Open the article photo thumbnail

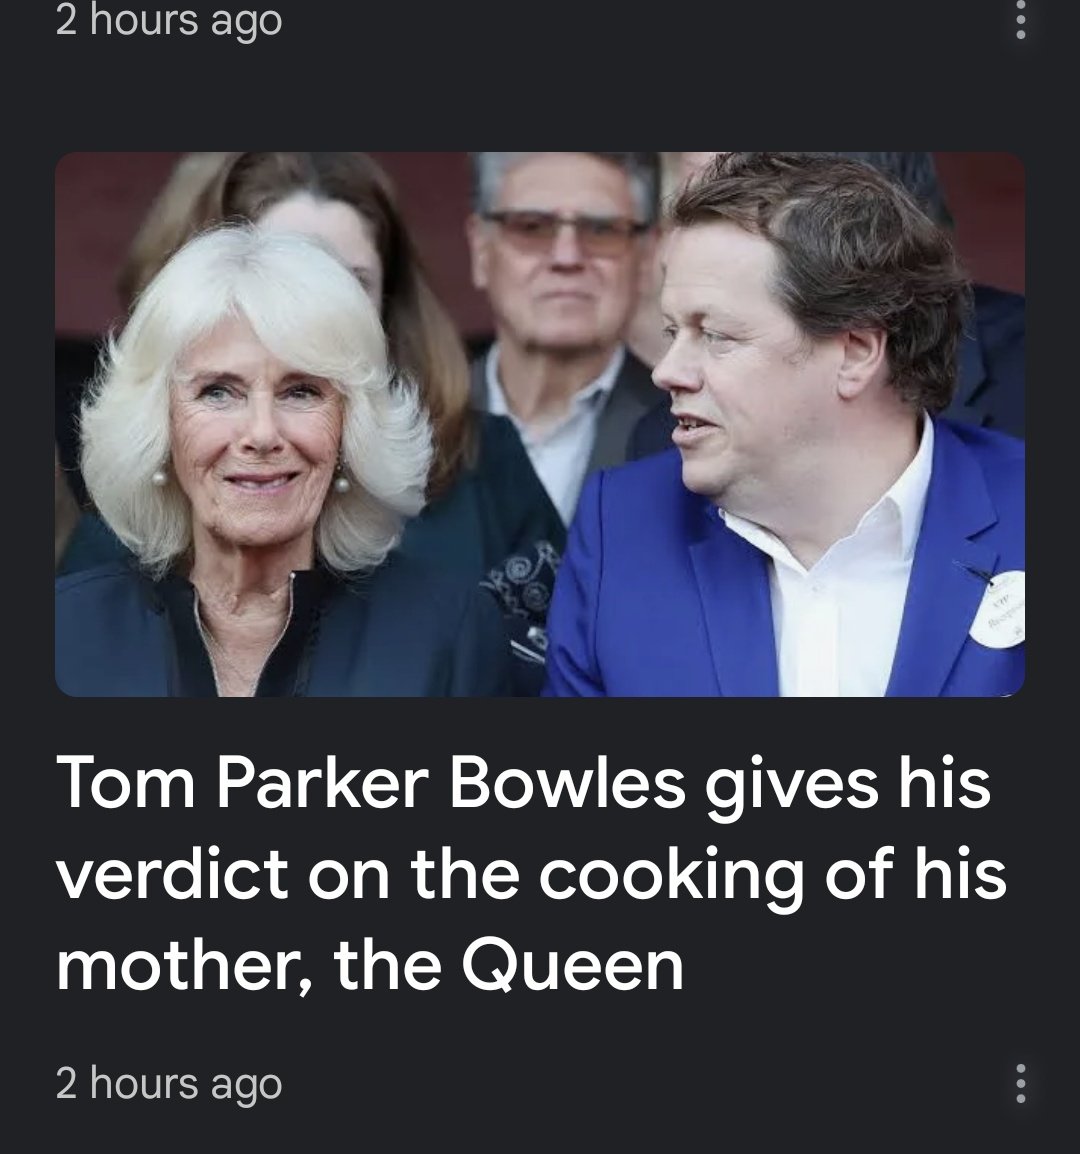540,424
